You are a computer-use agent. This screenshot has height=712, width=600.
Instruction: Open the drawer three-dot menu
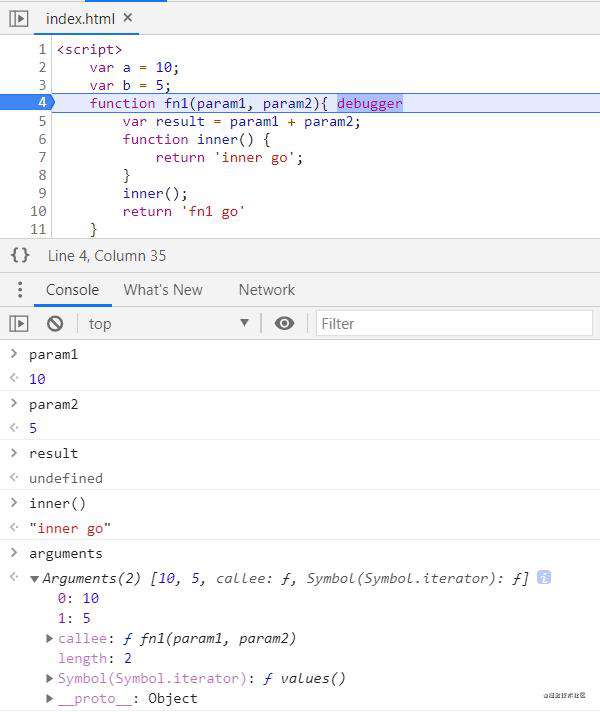point(20,289)
